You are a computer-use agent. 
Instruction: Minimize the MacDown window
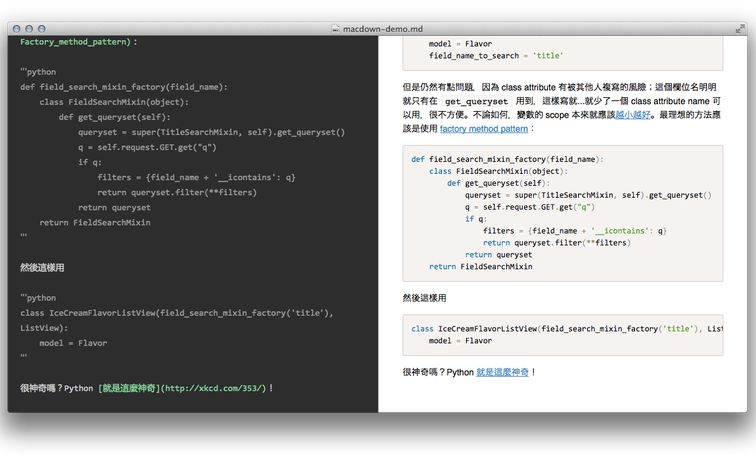tap(28, 29)
